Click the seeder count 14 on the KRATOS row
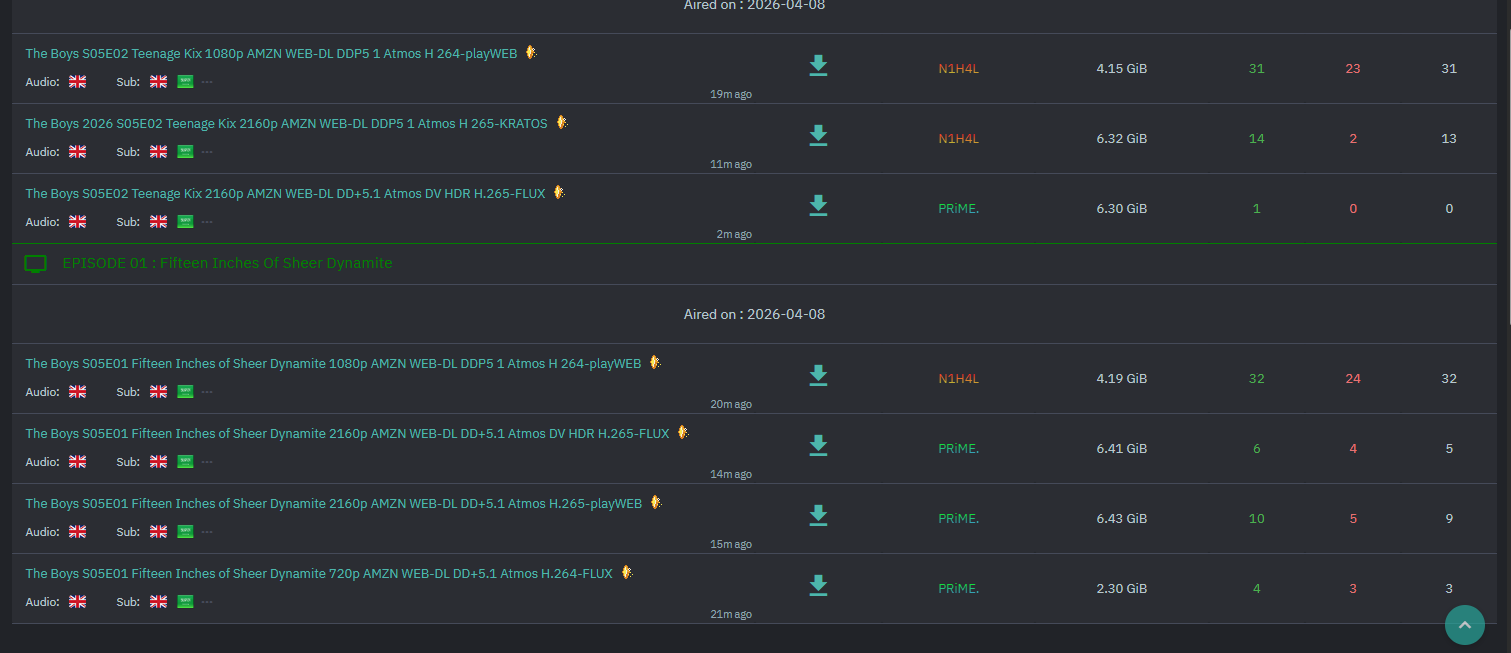Screen dimensions: 1511x653 [x=1256, y=139]
